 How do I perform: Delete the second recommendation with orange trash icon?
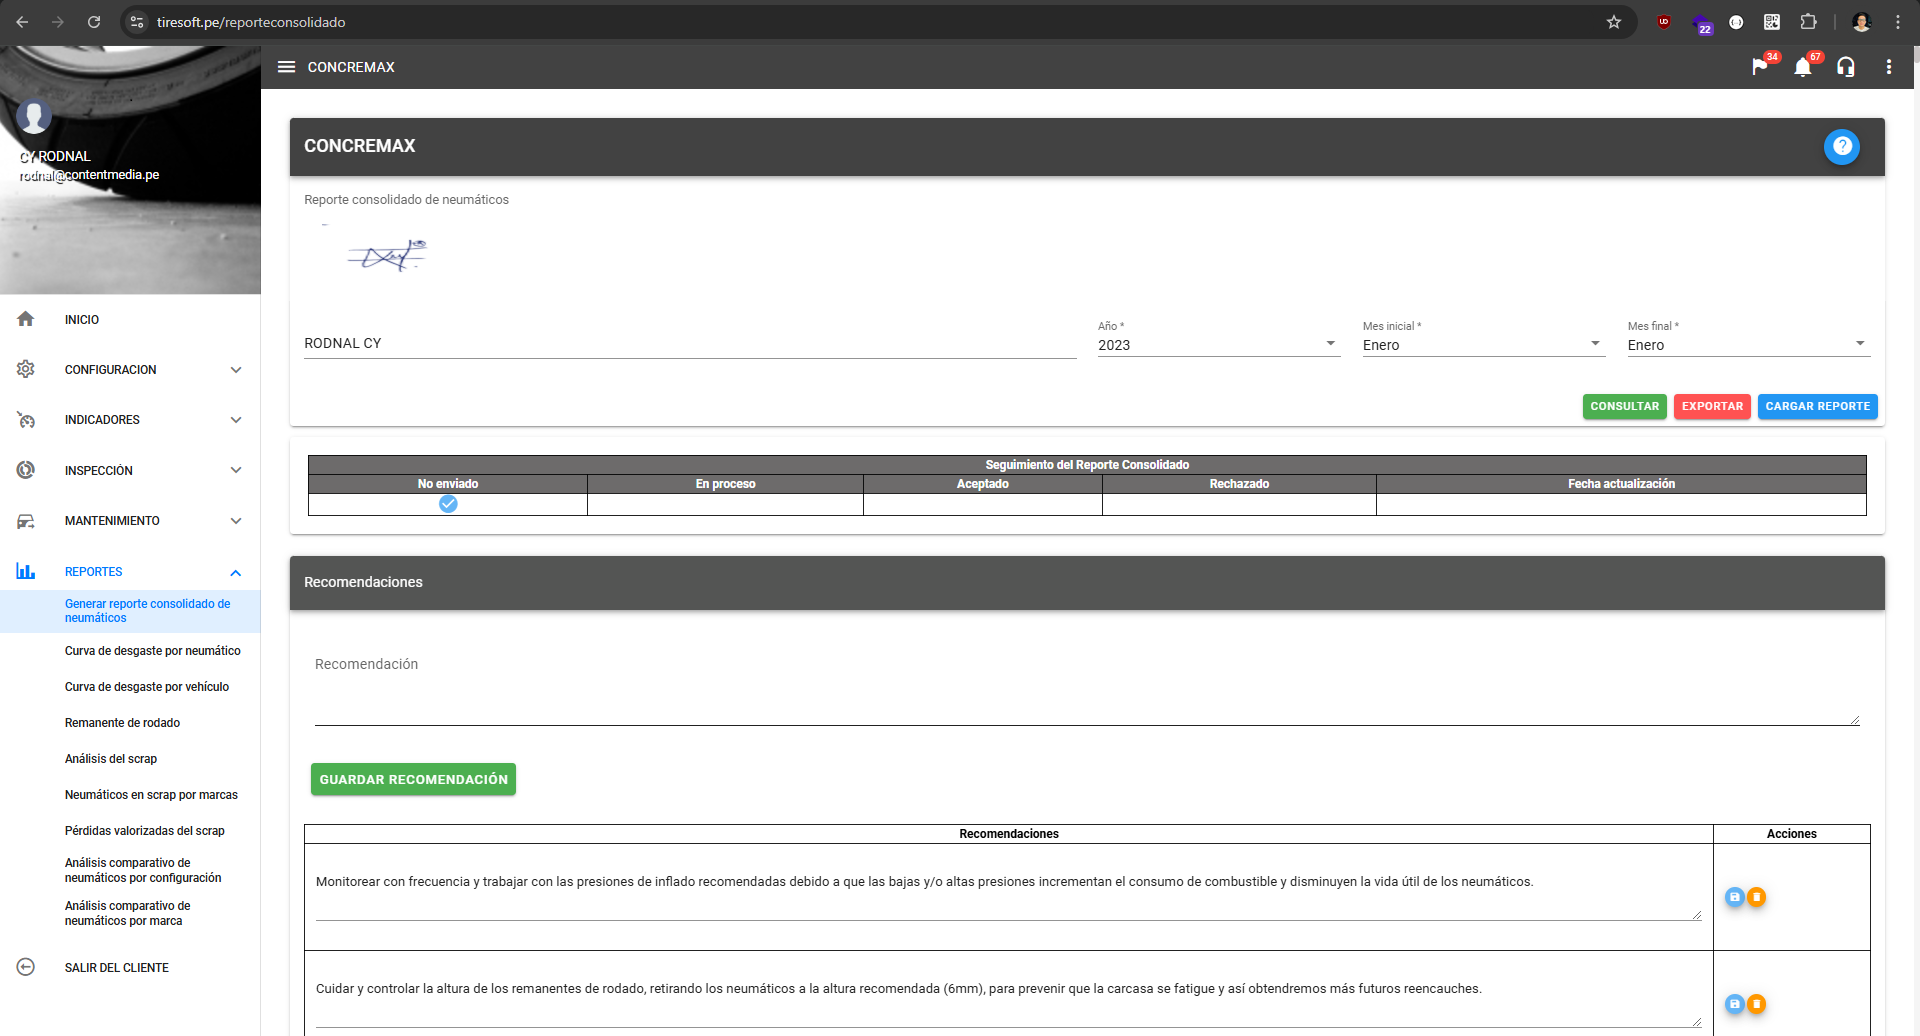pyautogui.click(x=1756, y=1004)
